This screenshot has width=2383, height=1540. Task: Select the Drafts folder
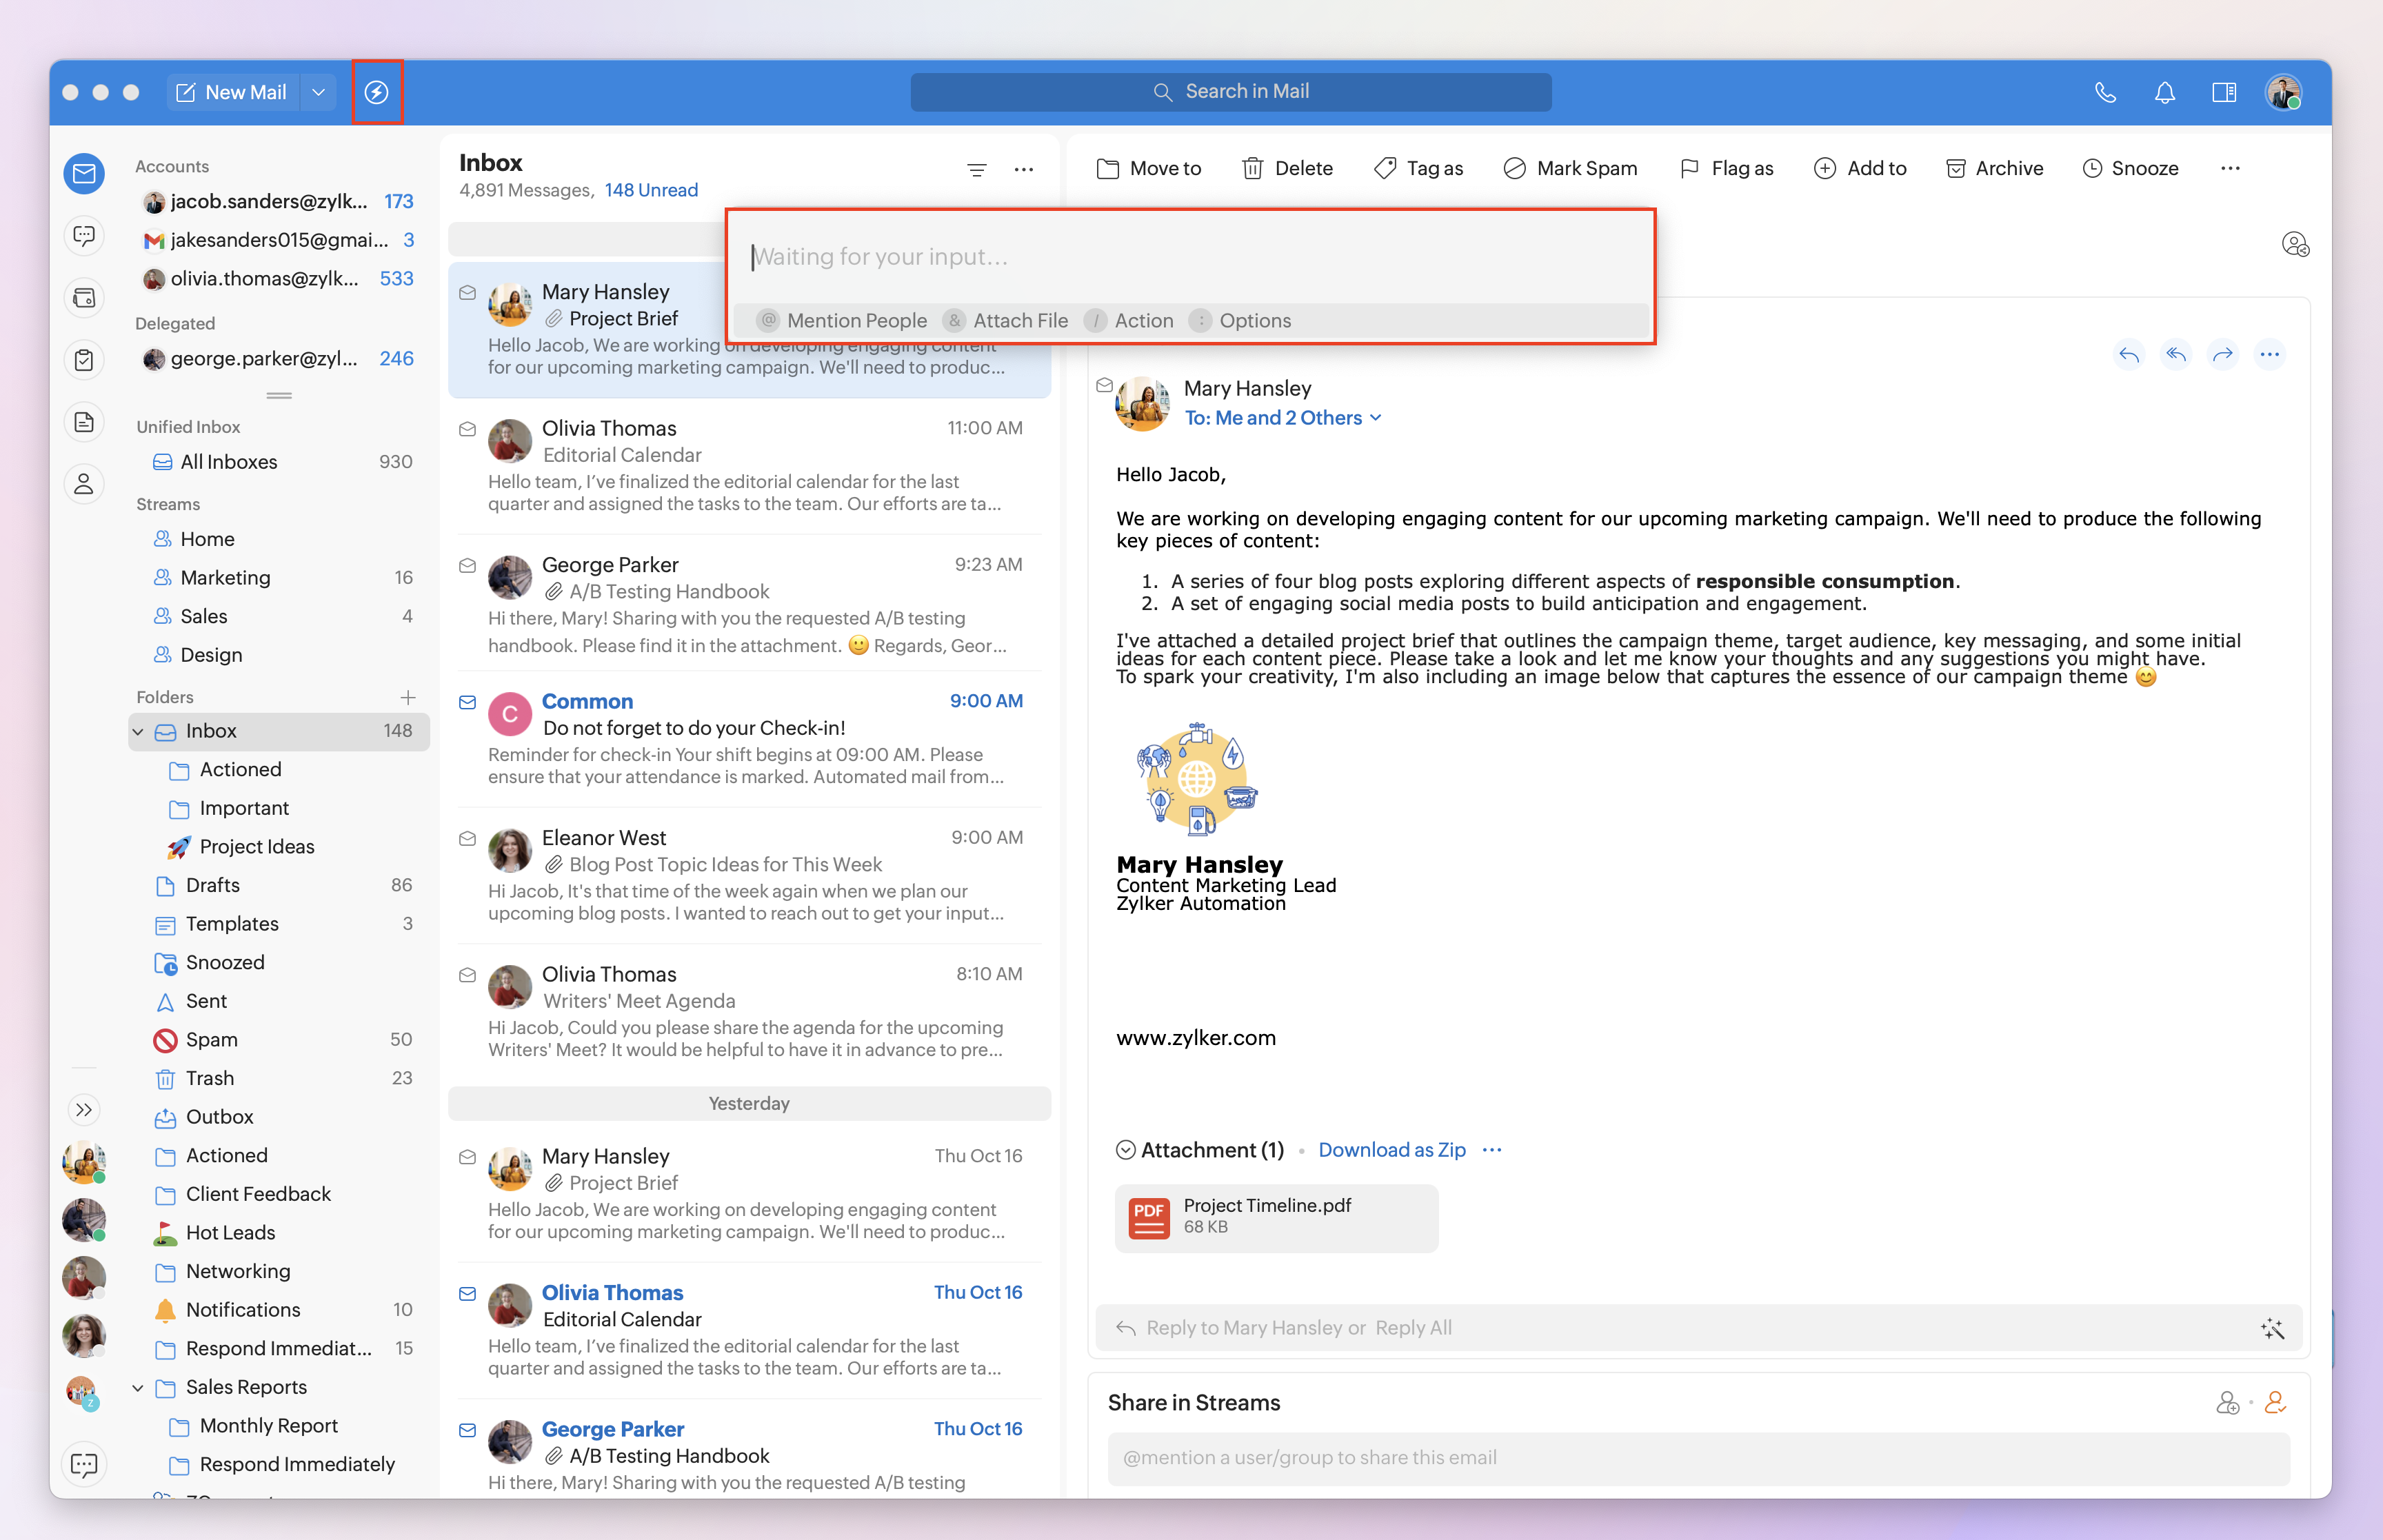tap(212, 885)
